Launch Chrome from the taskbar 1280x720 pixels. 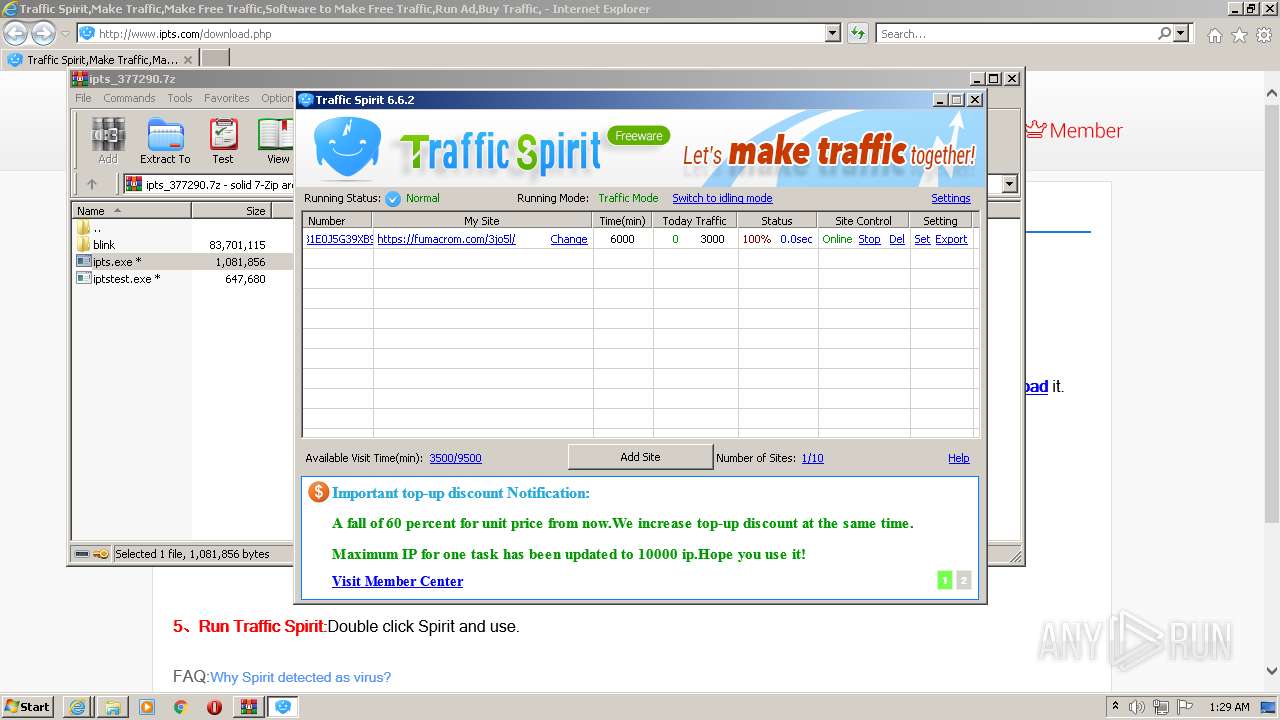coord(181,707)
